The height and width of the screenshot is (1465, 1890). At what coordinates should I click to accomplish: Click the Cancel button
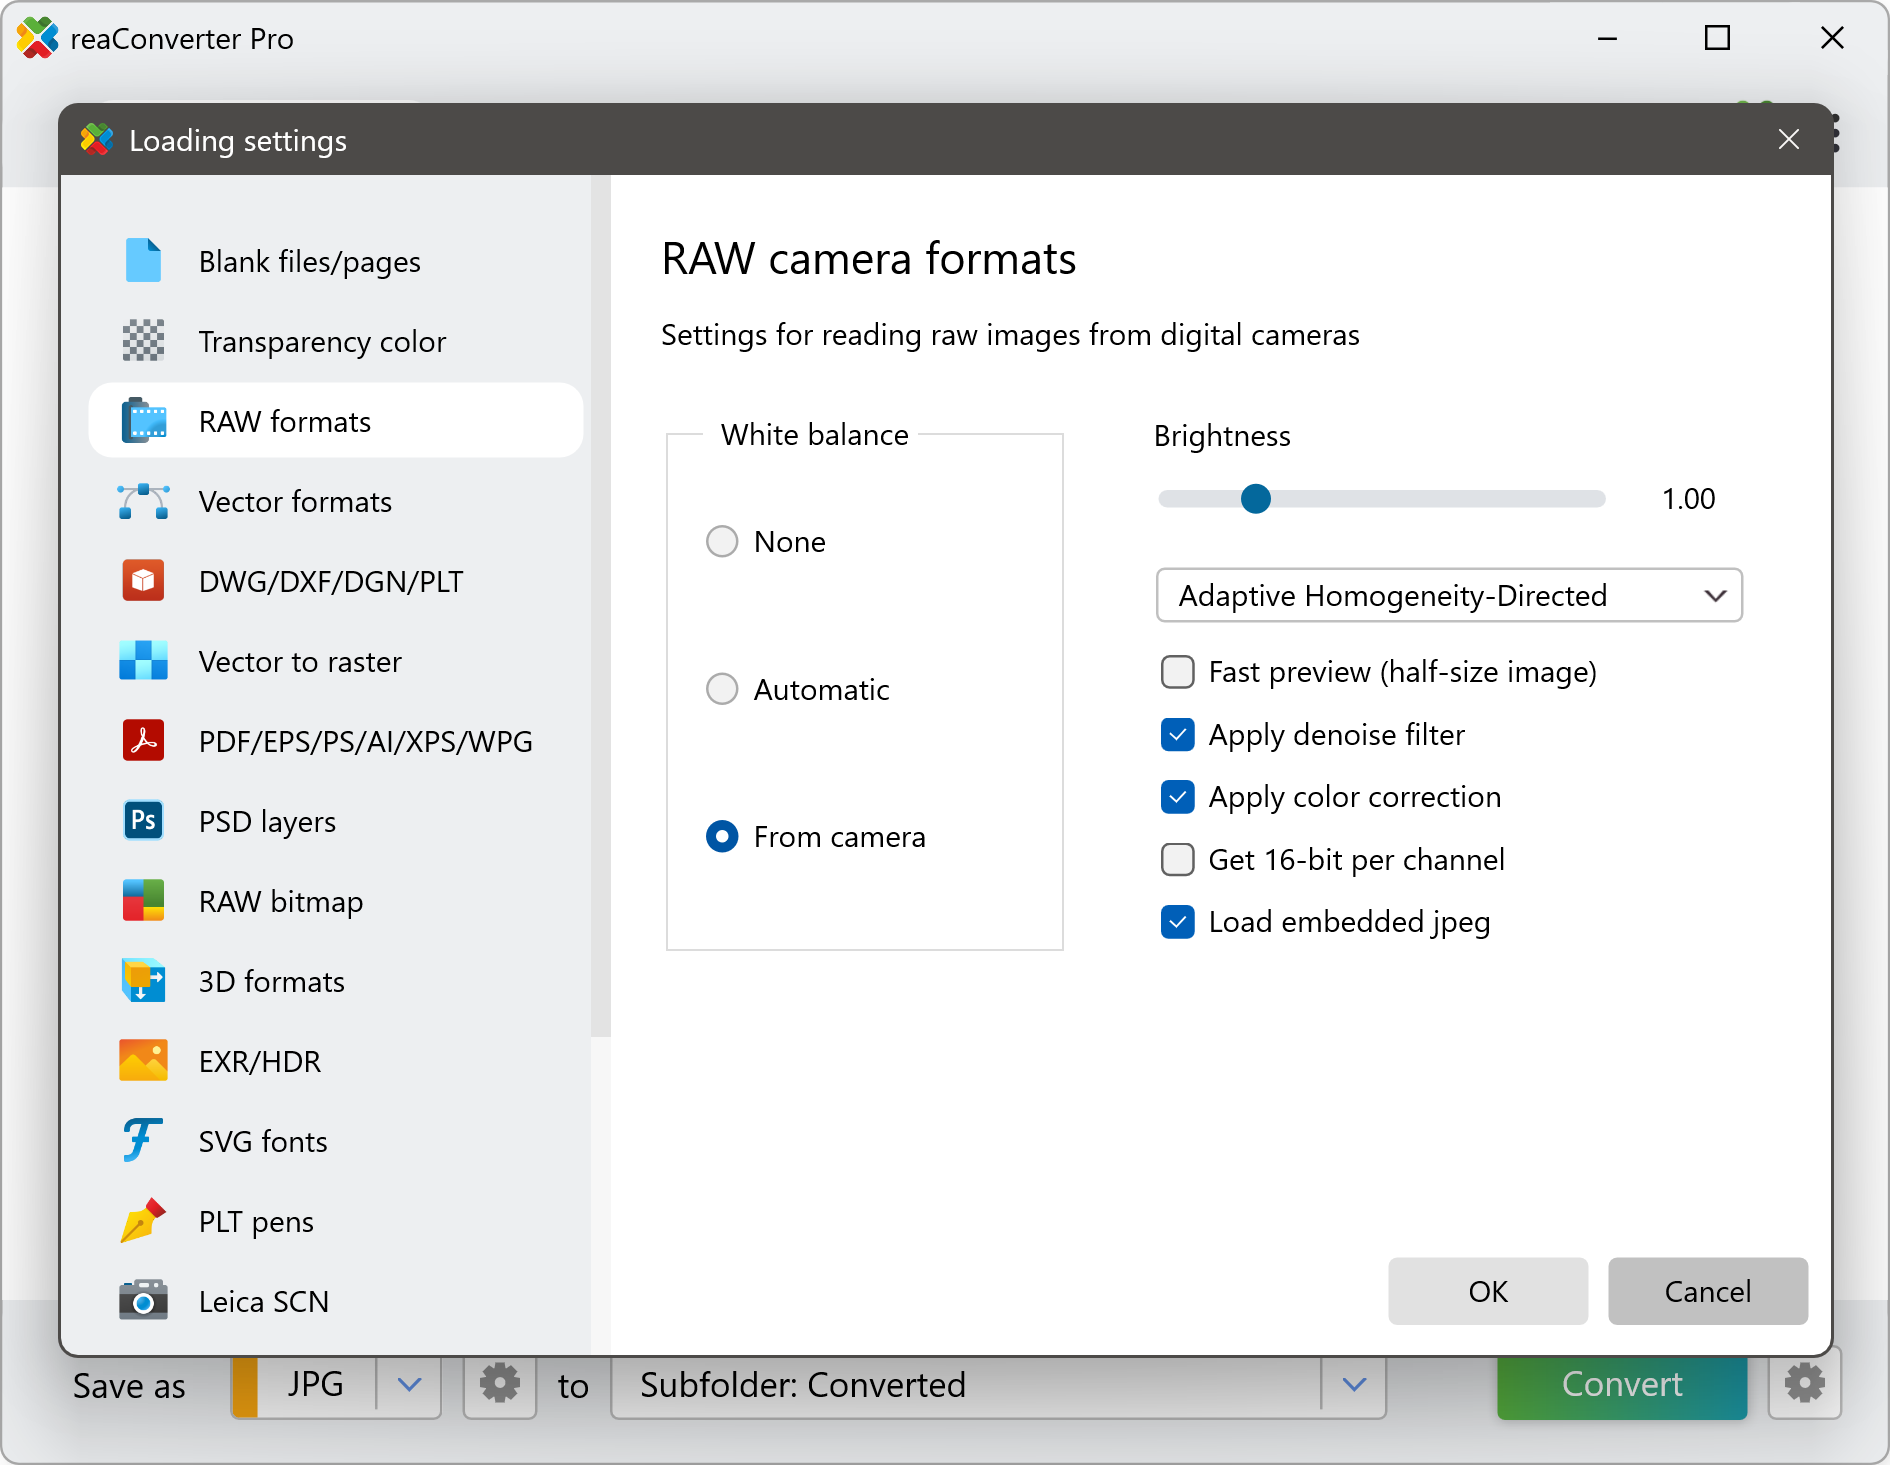coord(1707,1291)
